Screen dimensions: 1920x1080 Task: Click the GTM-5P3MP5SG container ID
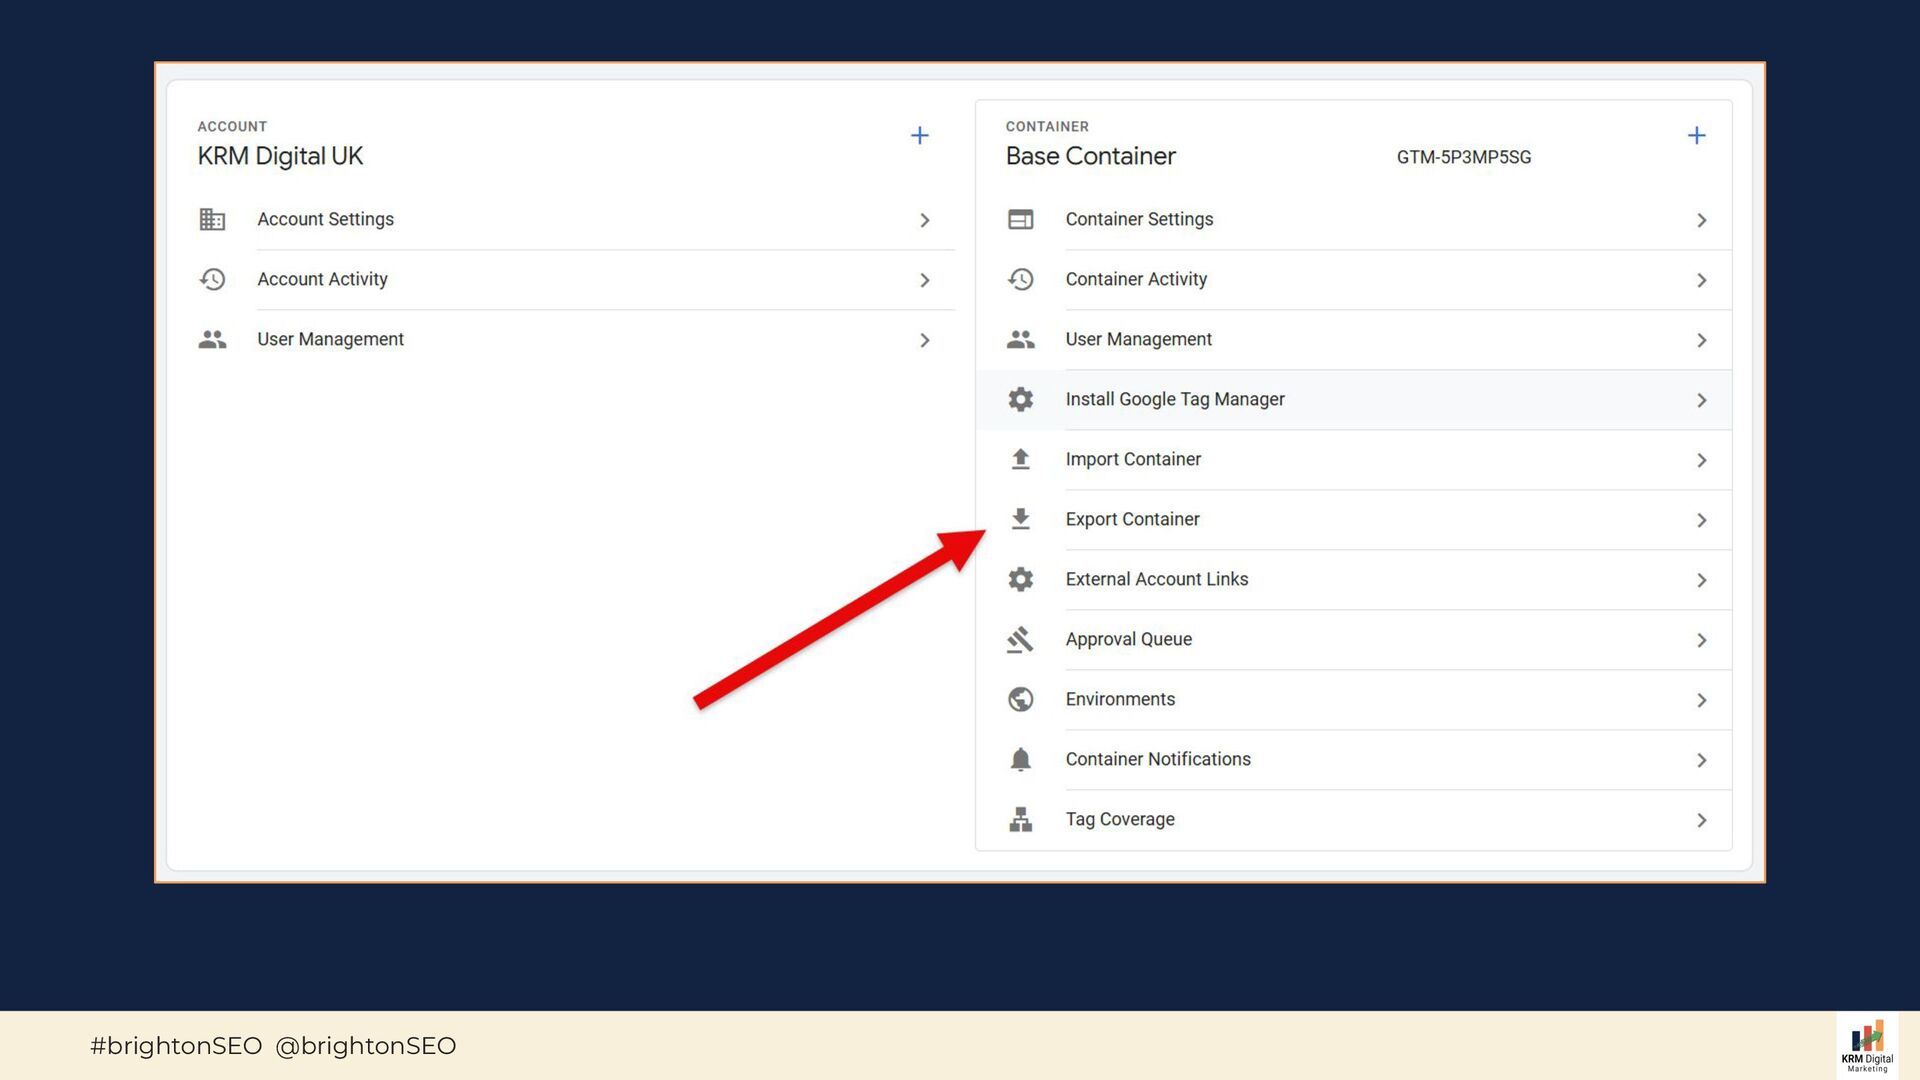1463,157
